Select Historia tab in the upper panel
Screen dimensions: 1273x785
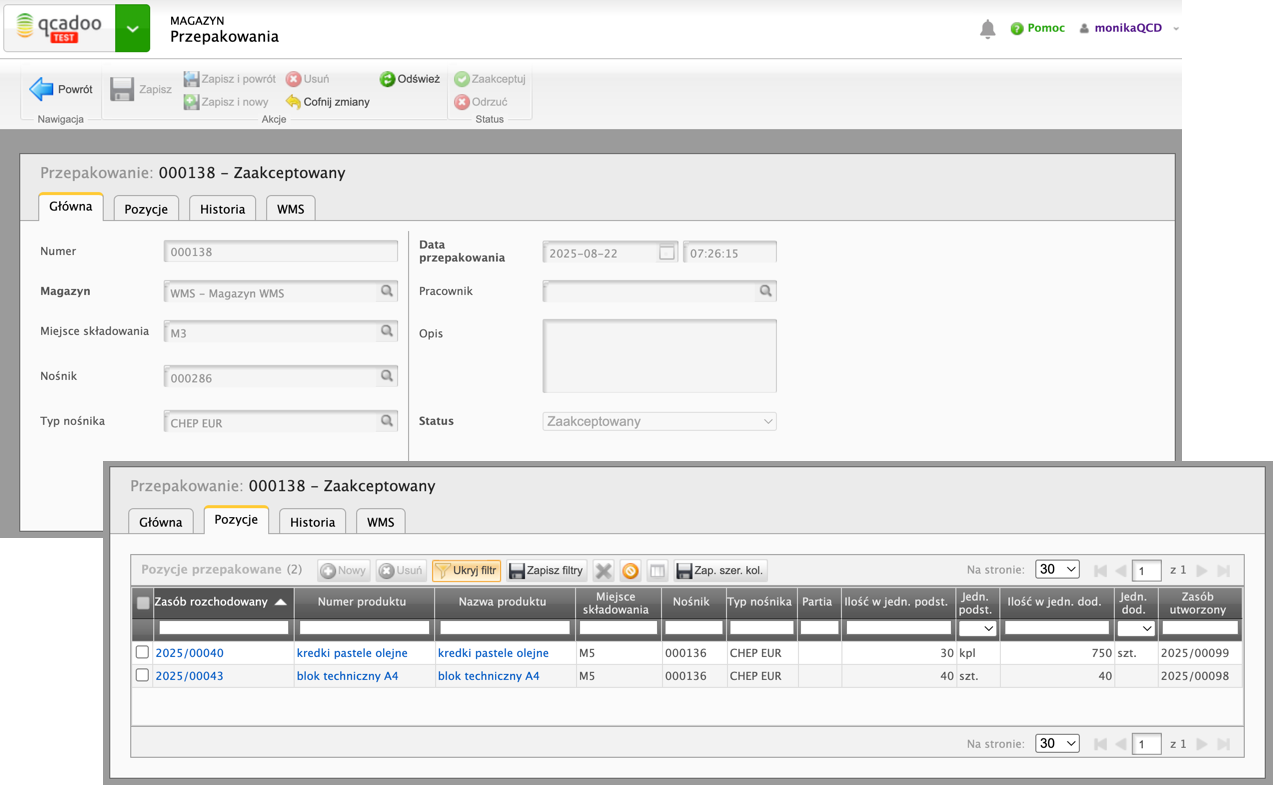pos(222,208)
